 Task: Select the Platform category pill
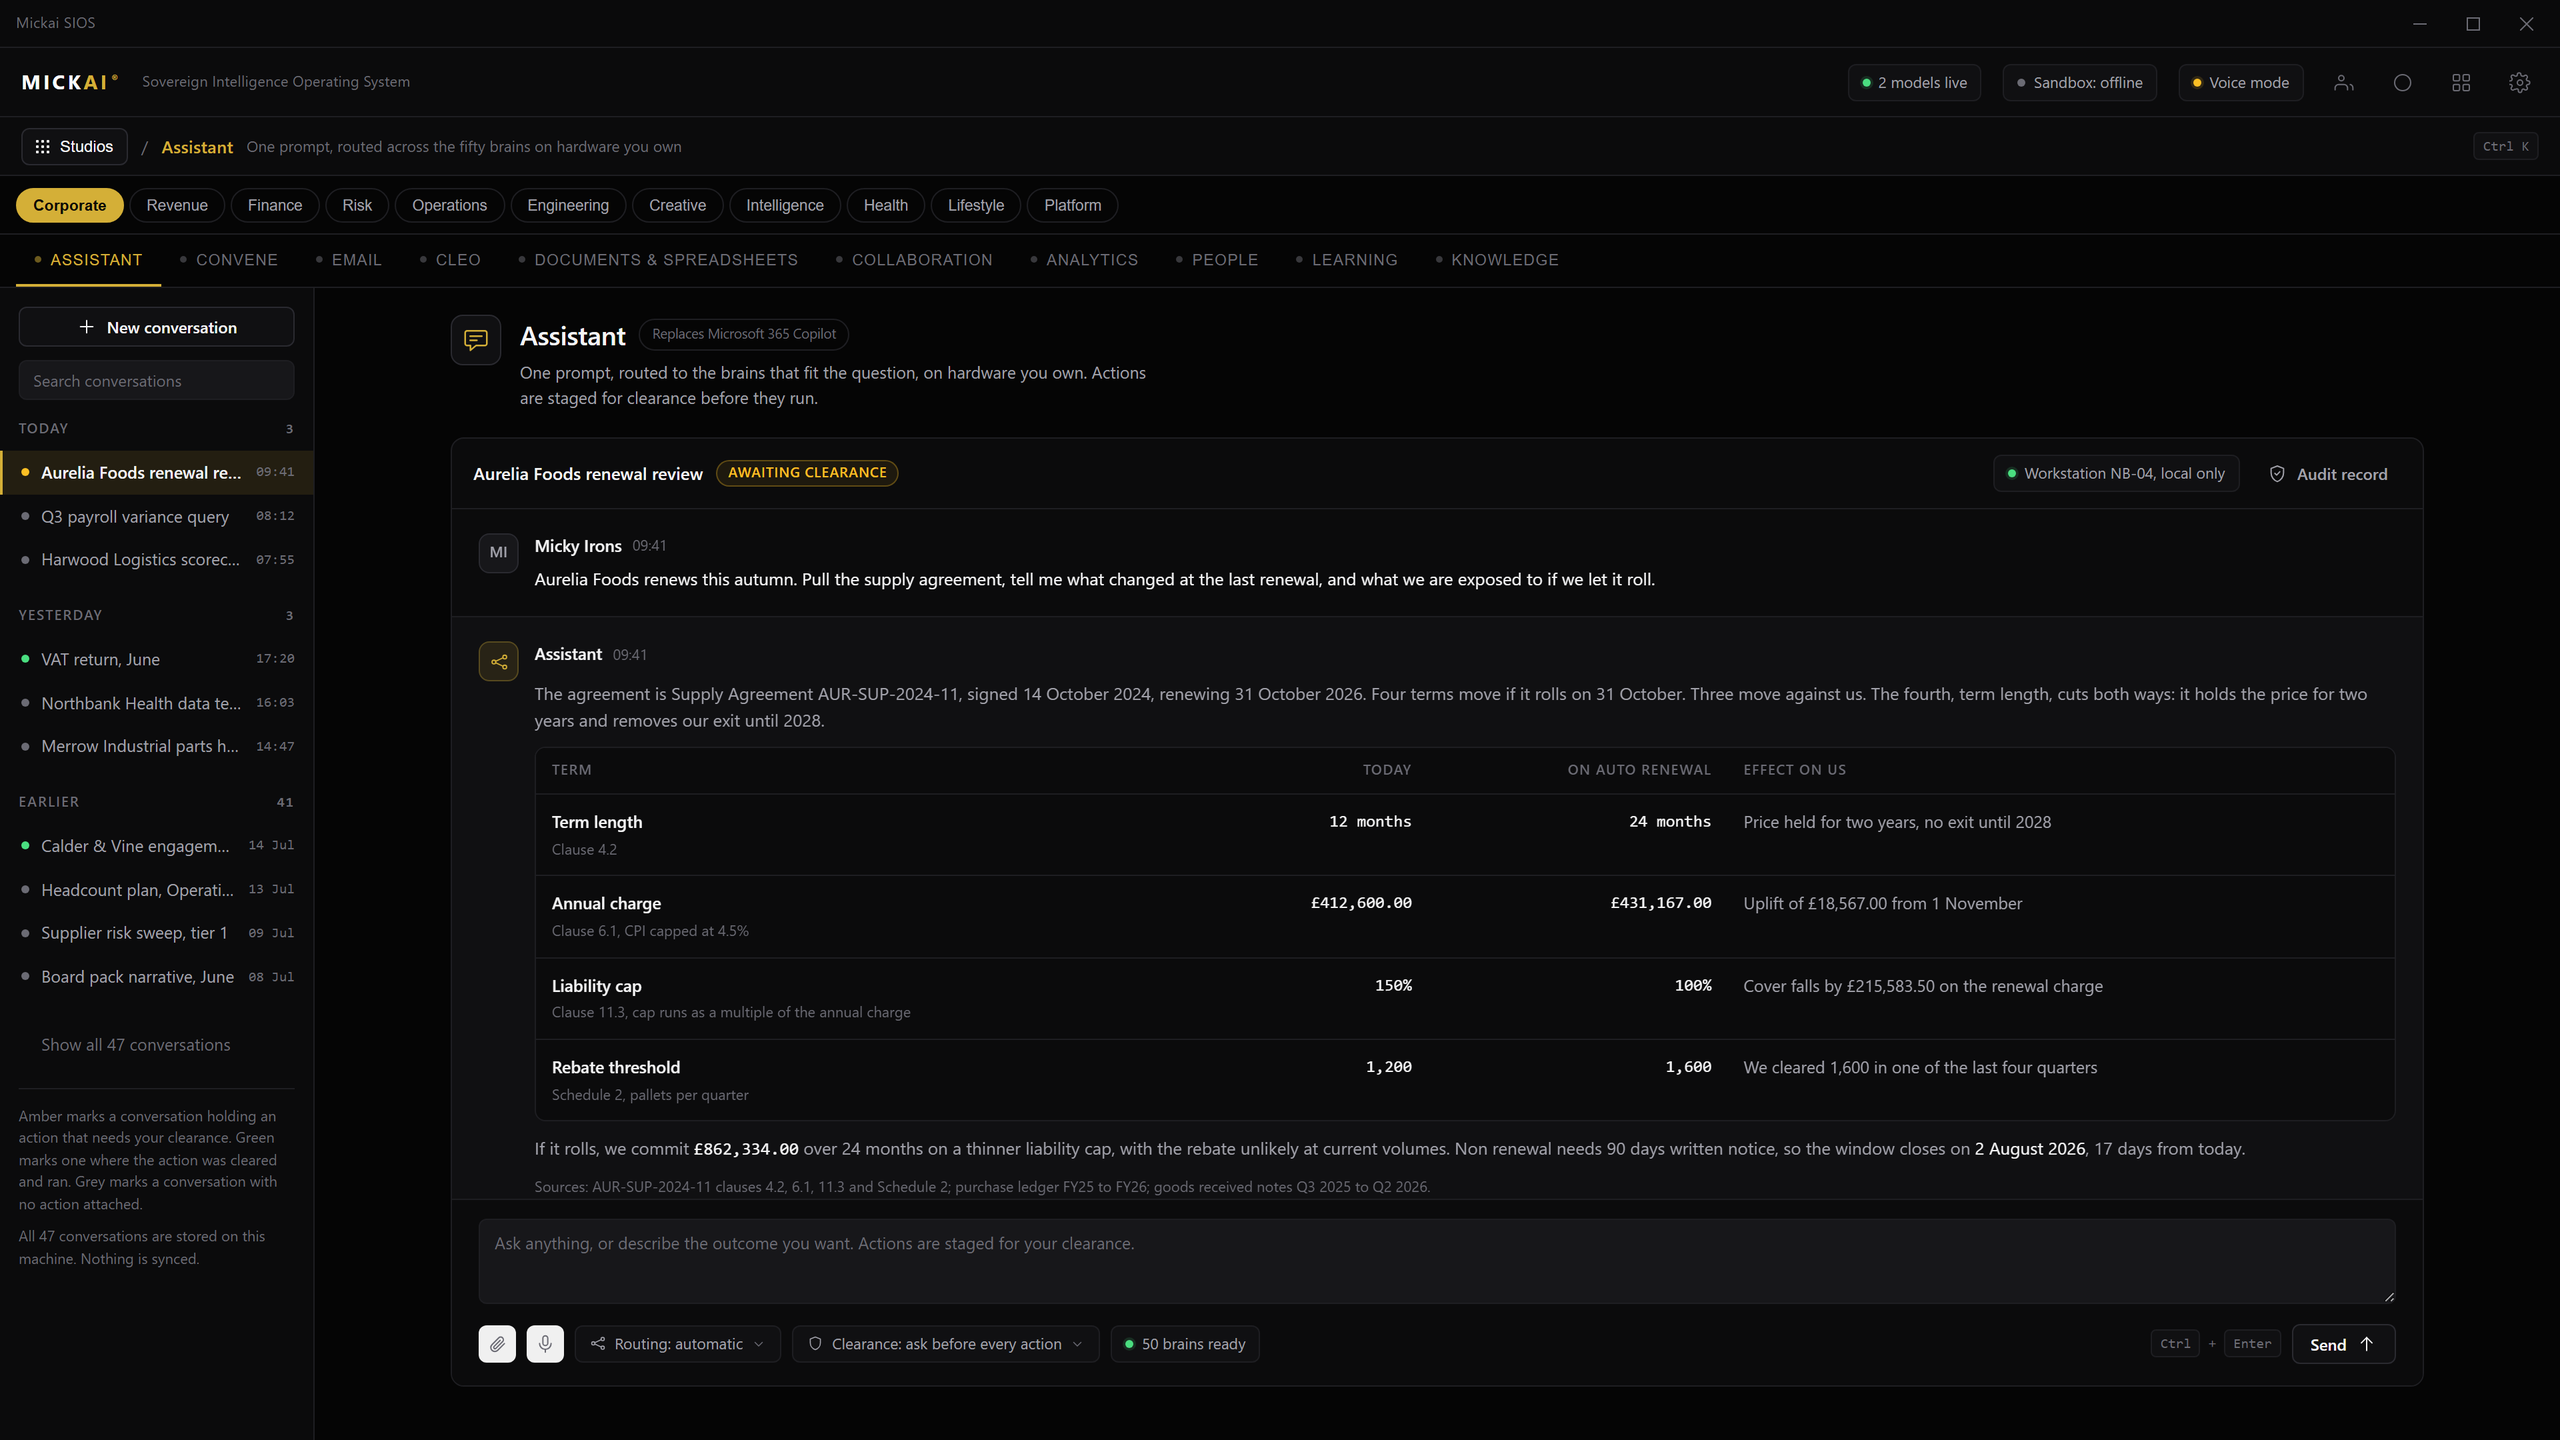click(1073, 205)
